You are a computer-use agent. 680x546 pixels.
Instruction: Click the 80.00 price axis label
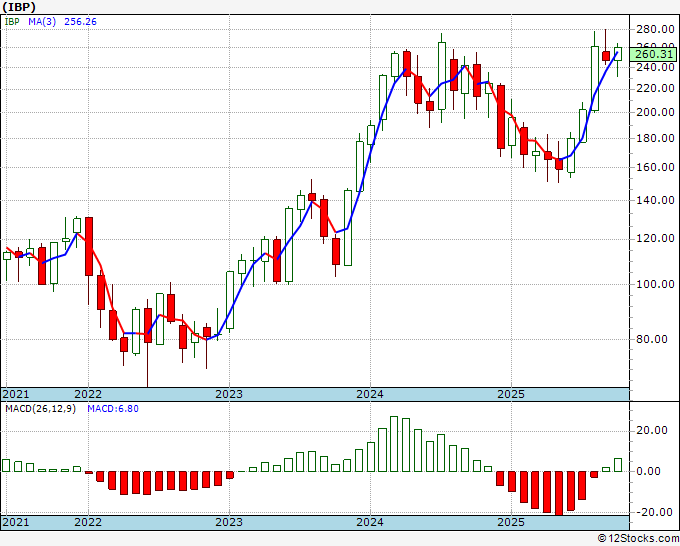(652, 339)
